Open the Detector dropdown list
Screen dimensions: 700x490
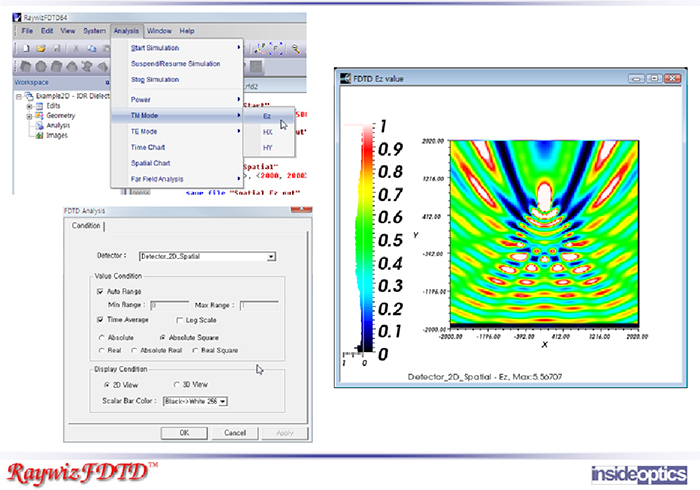coord(271,257)
